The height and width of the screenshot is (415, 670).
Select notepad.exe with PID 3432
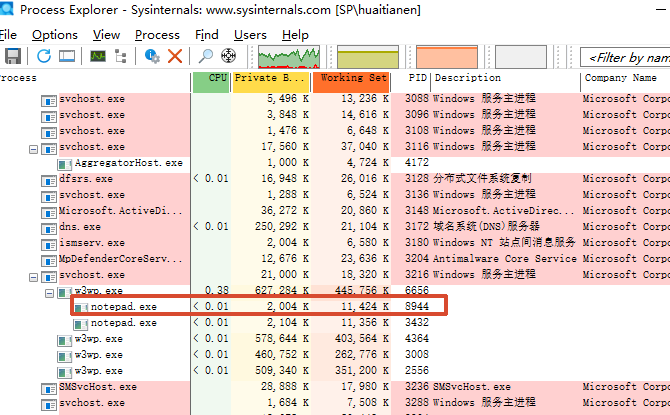point(123,323)
